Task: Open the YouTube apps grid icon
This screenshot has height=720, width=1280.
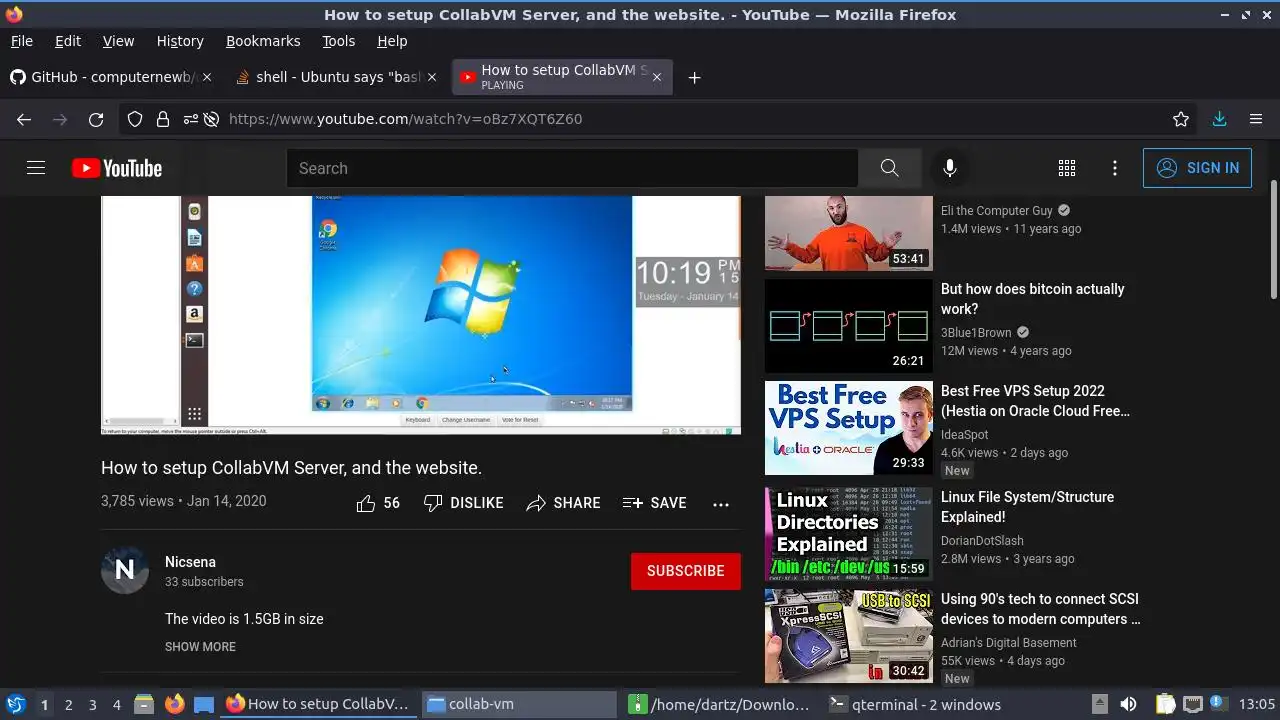Action: tap(1067, 168)
